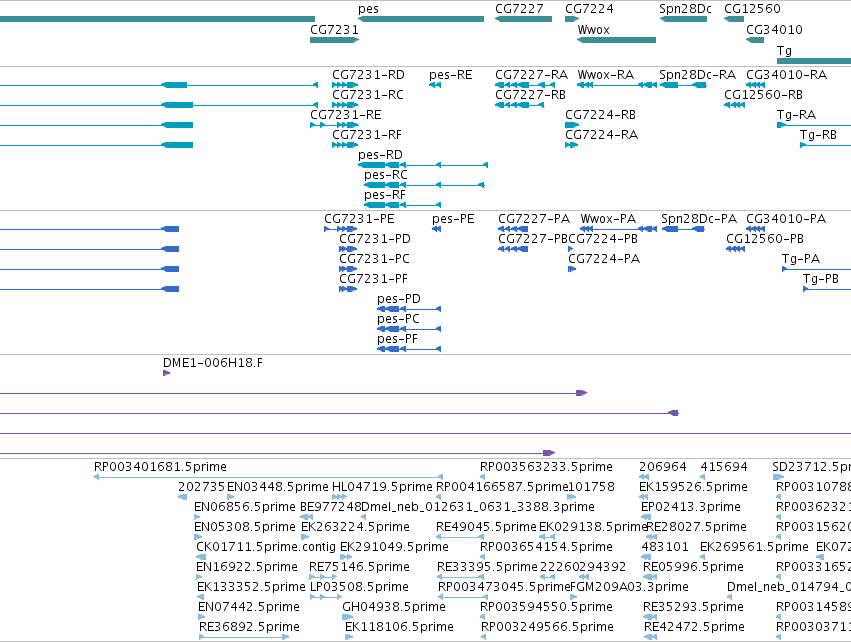Select EST HL04719.5prime
The height and width of the screenshot is (642, 851).
339,497
